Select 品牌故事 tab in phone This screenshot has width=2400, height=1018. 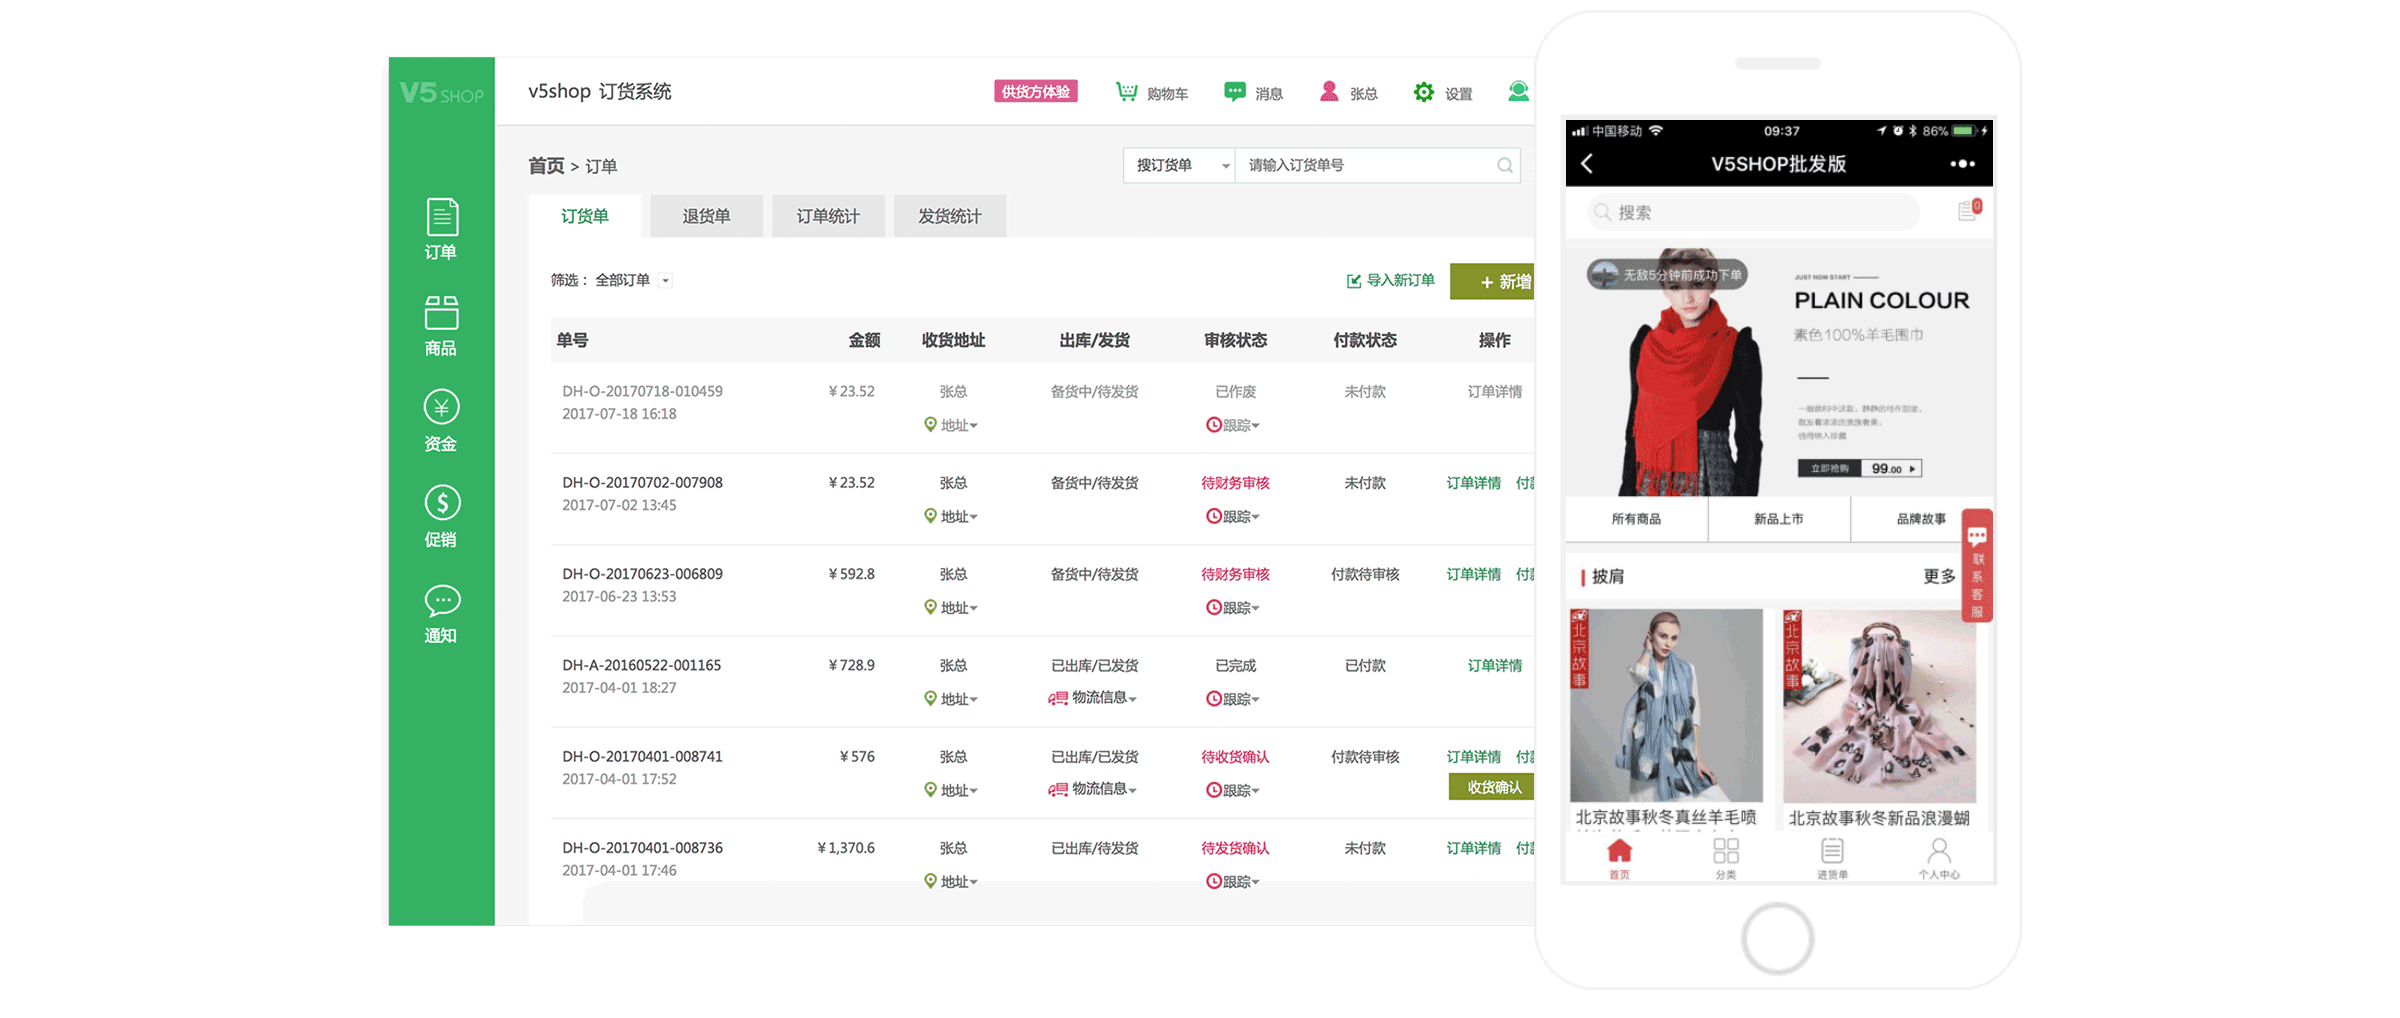coord(1921,519)
